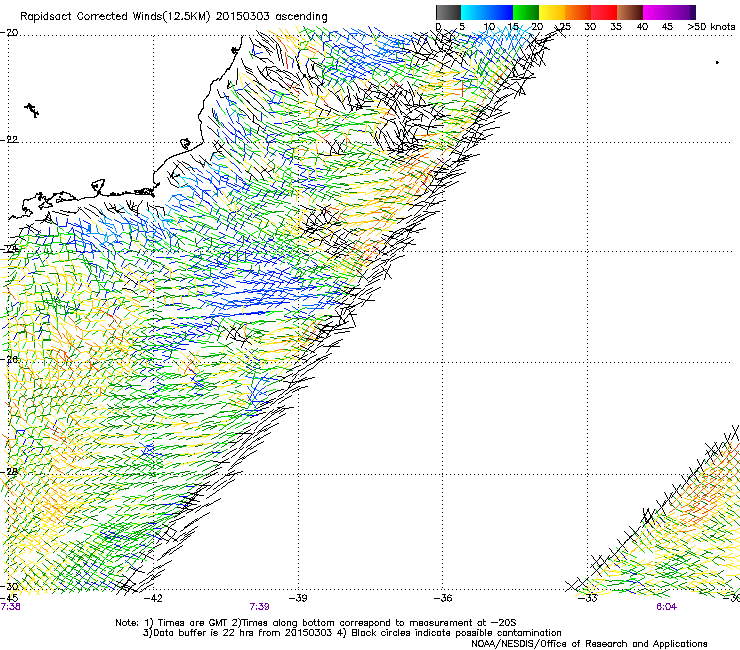Click the longitude label '-42' at the bottom
The height and width of the screenshot is (650, 740).
(x=153, y=598)
